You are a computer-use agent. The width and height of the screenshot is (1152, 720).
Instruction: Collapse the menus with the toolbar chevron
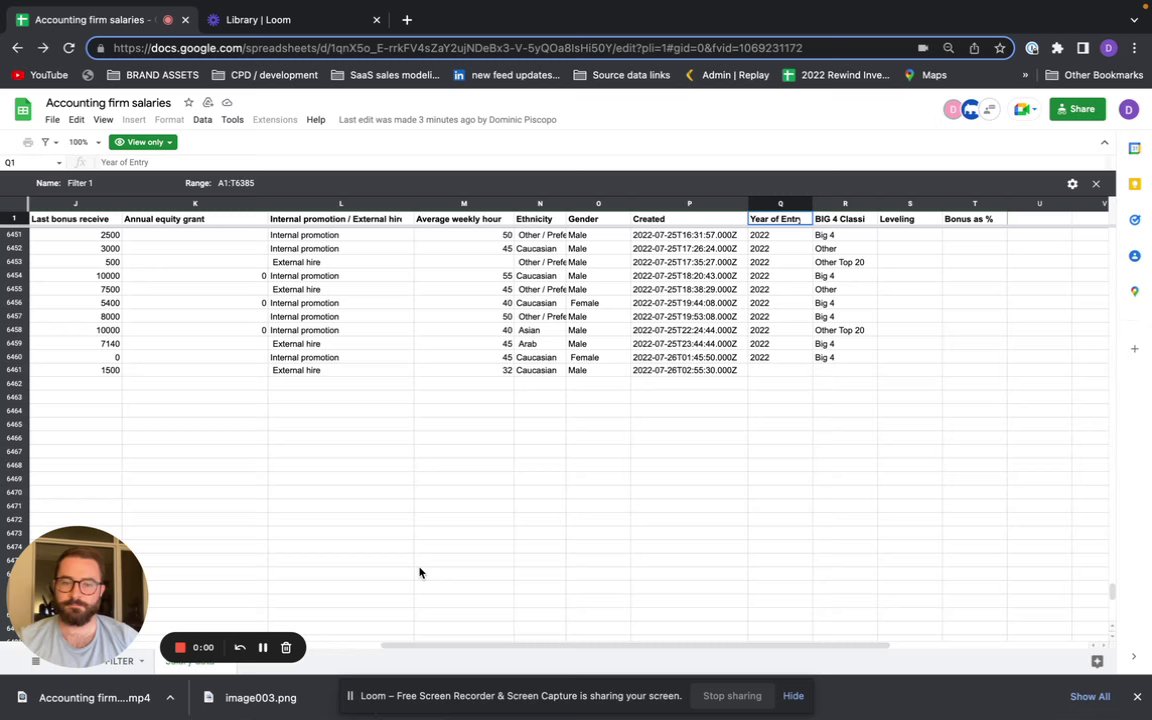coord(1104,143)
